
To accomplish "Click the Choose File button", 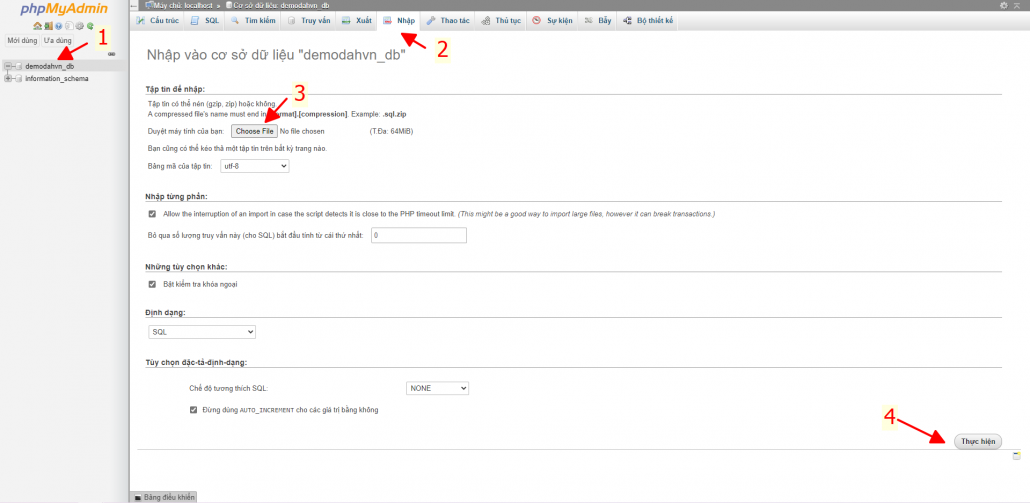I will click(254, 131).
